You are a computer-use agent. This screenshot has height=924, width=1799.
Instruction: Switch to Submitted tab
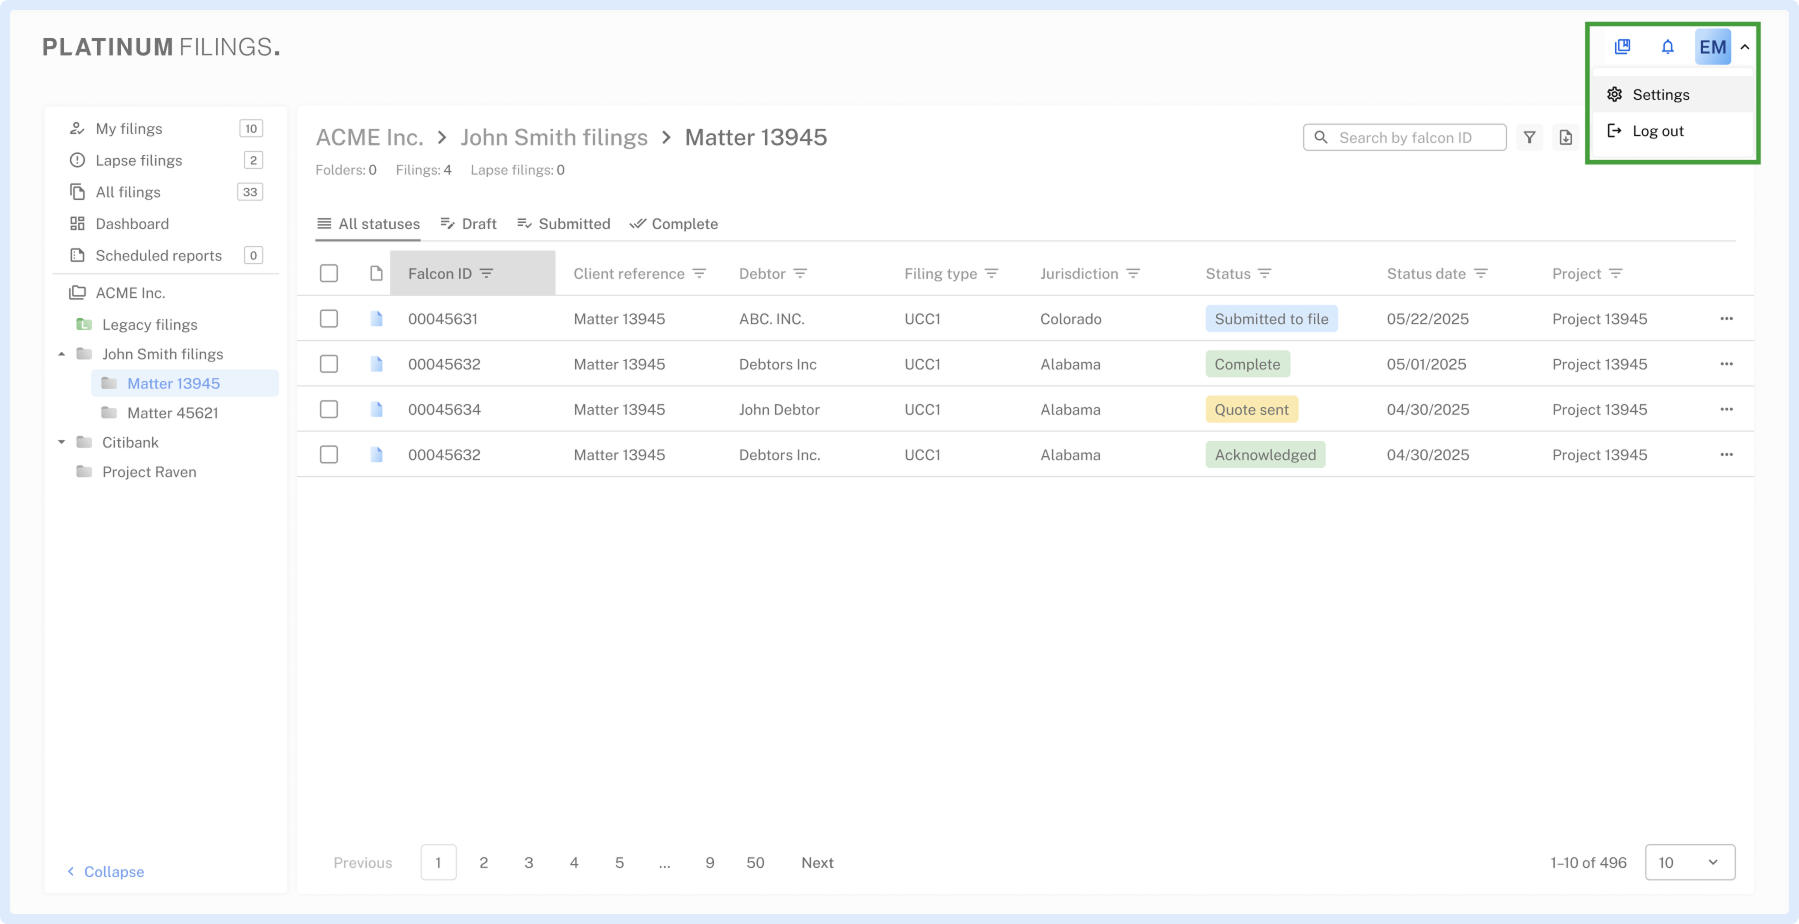click(563, 224)
